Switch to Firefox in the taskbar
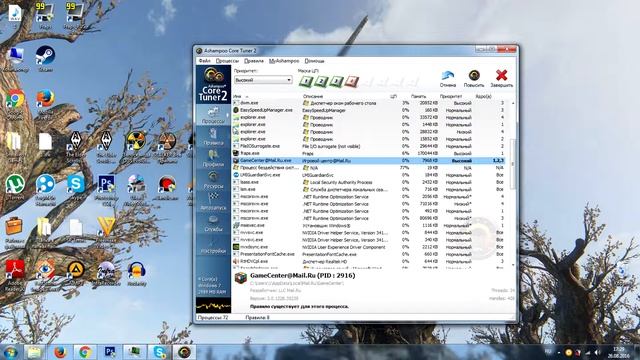The image size is (640, 360). [60, 352]
